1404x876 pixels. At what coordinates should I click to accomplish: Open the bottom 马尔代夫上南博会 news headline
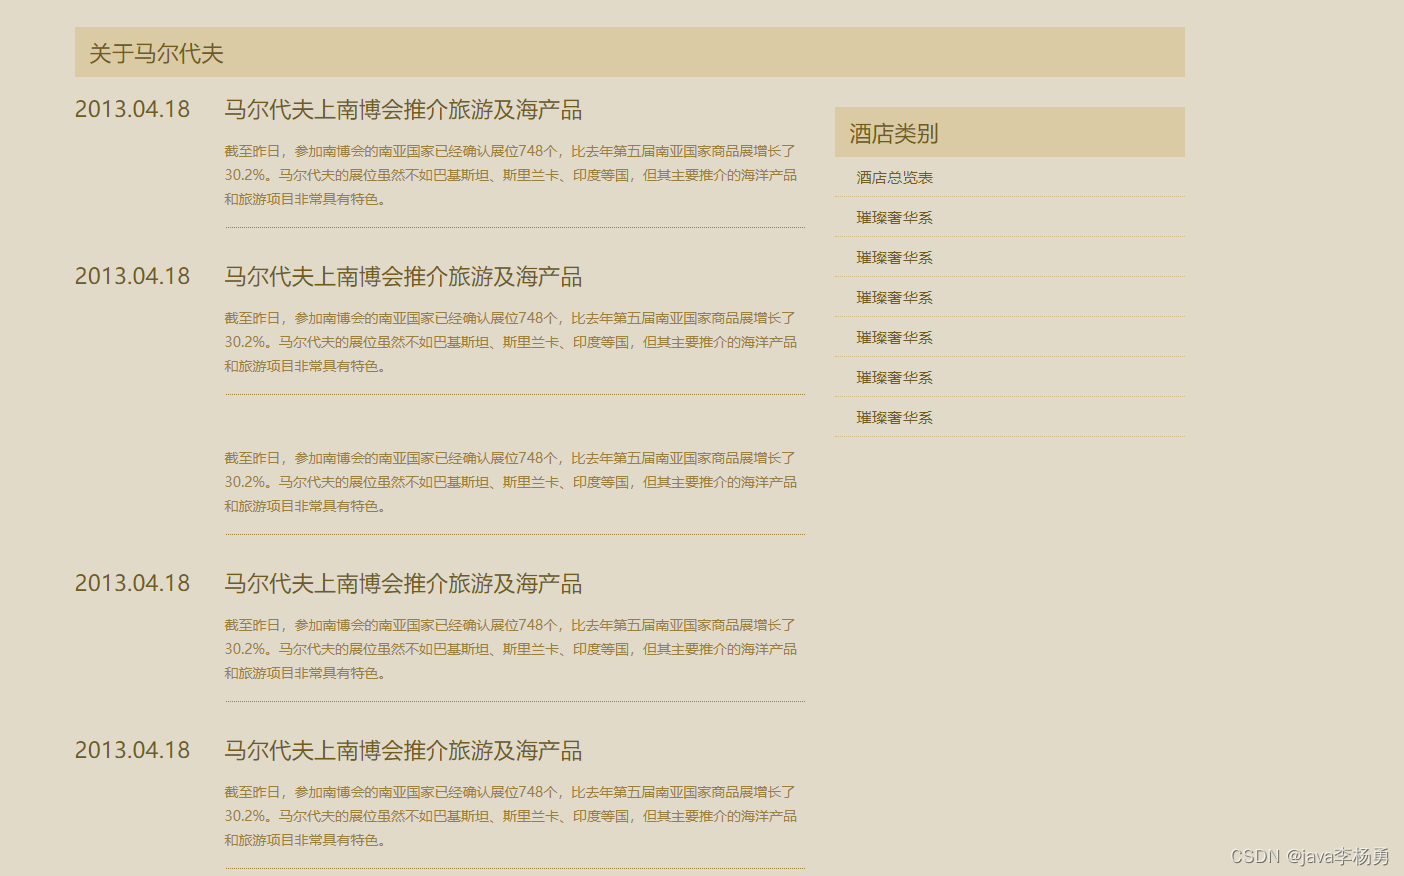point(404,750)
